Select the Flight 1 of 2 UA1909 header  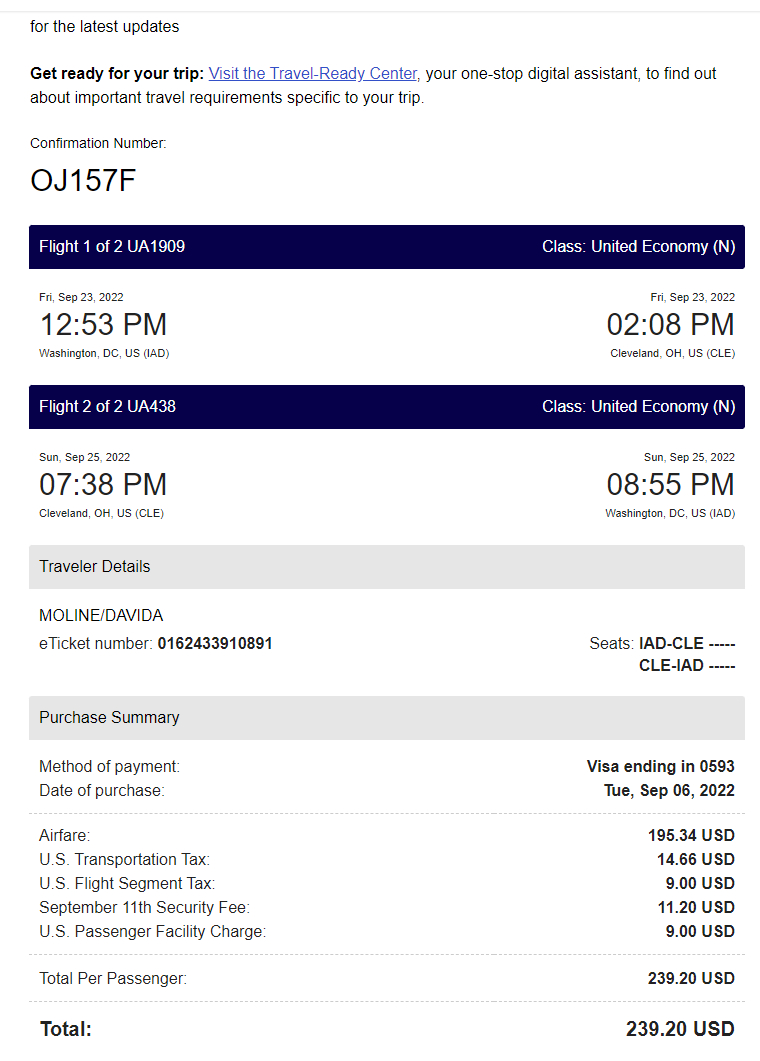[112, 247]
